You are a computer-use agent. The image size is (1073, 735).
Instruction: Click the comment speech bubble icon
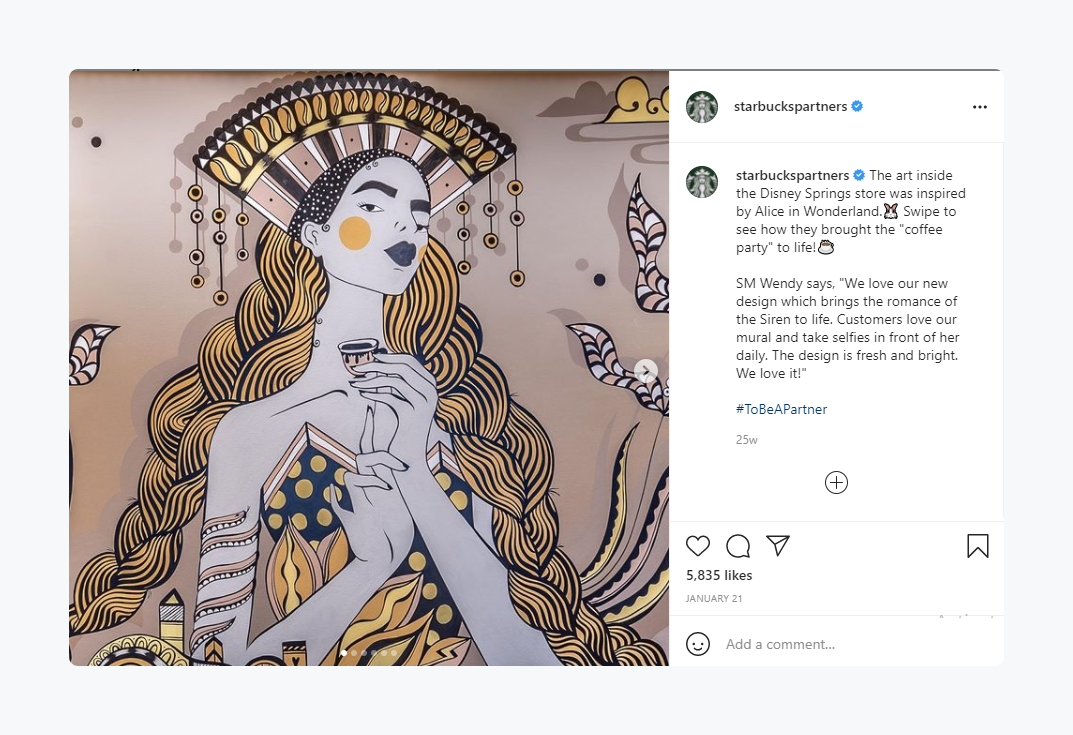pyautogui.click(x=738, y=546)
